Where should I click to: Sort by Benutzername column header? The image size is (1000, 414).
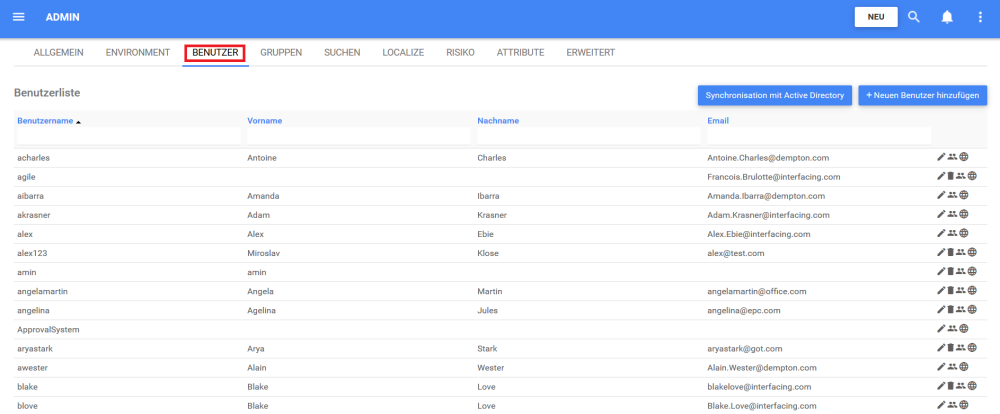45,121
